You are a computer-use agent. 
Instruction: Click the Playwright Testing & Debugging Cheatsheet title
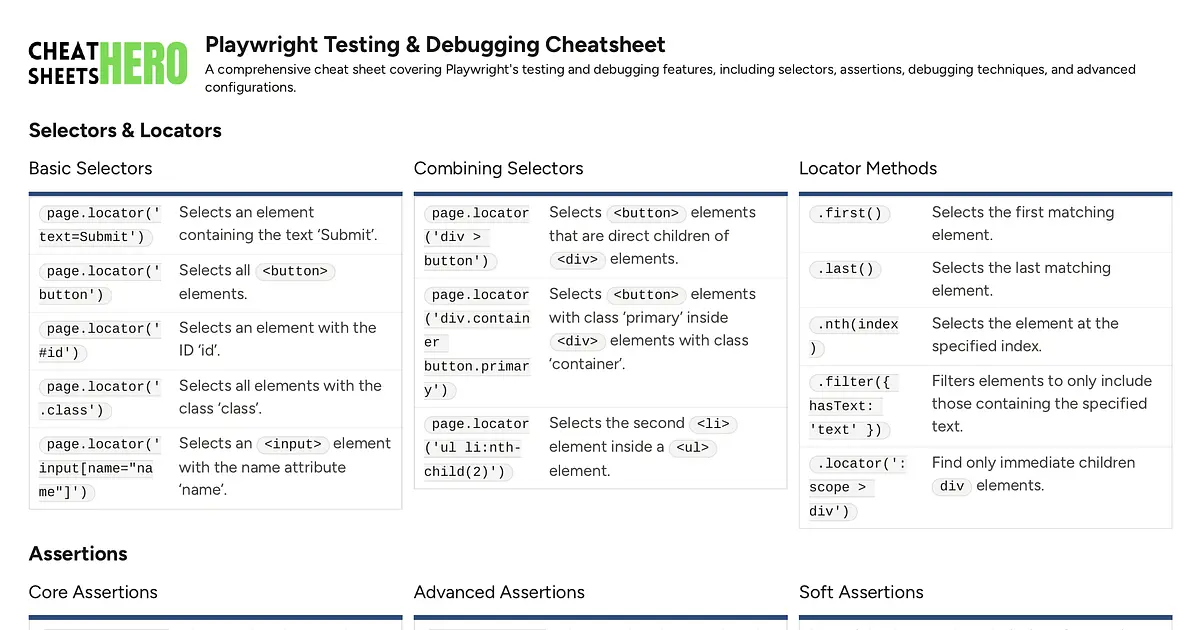click(435, 44)
